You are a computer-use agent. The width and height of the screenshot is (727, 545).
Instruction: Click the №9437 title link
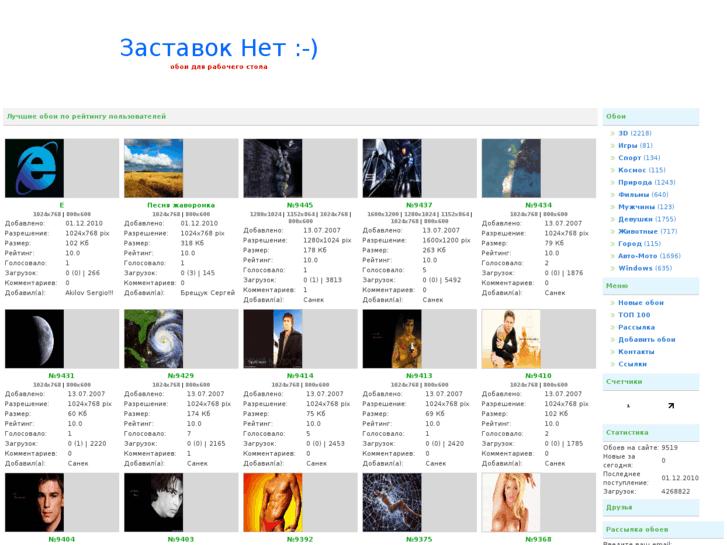pos(419,205)
